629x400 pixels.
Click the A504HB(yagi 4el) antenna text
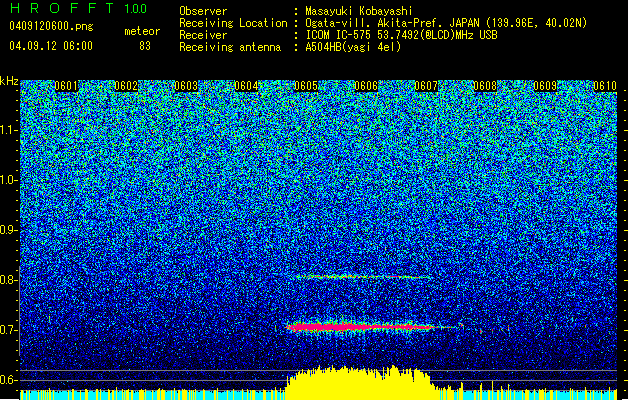point(353,47)
